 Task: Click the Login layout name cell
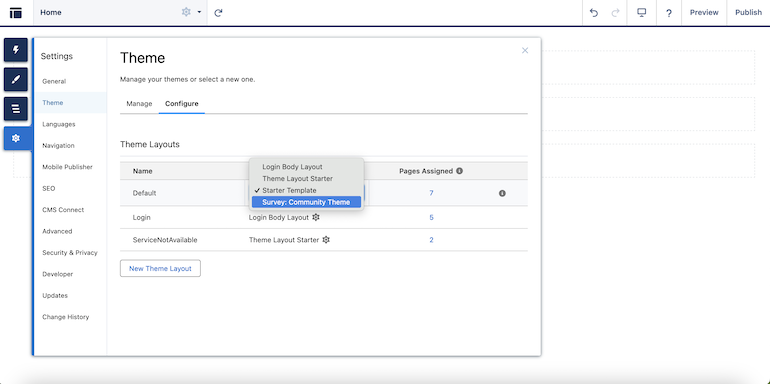click(x=141, y=217)
